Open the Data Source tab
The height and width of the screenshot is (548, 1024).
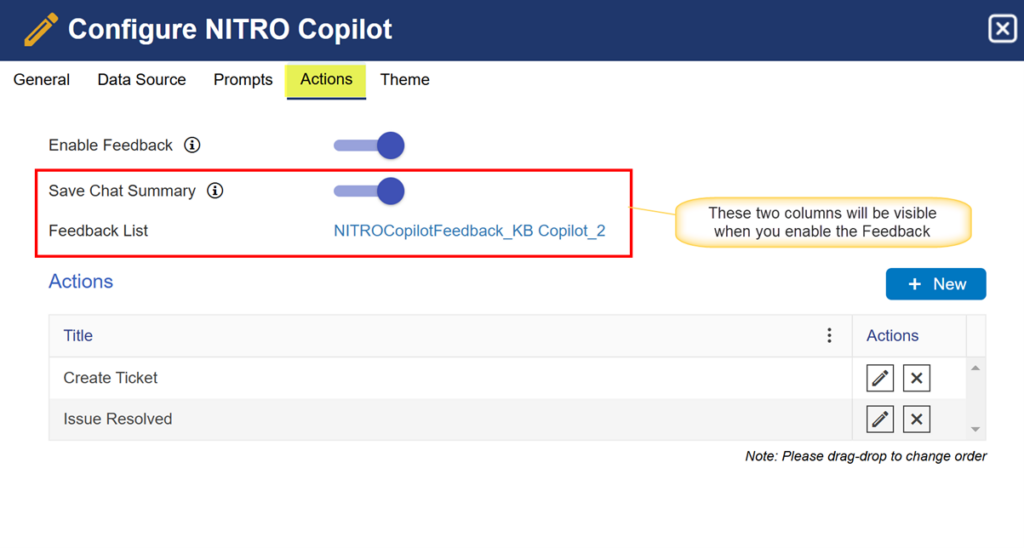(x=142, y=80)
